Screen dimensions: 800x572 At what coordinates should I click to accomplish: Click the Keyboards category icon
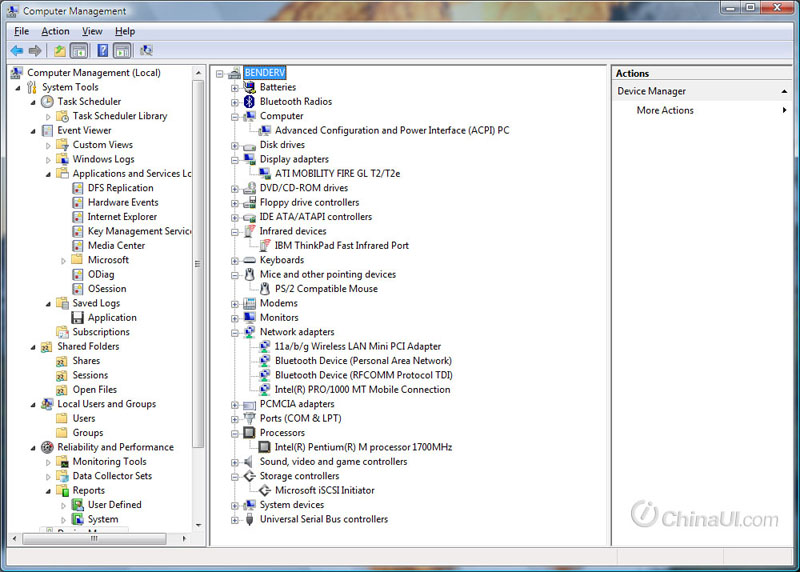click(249, 260)
